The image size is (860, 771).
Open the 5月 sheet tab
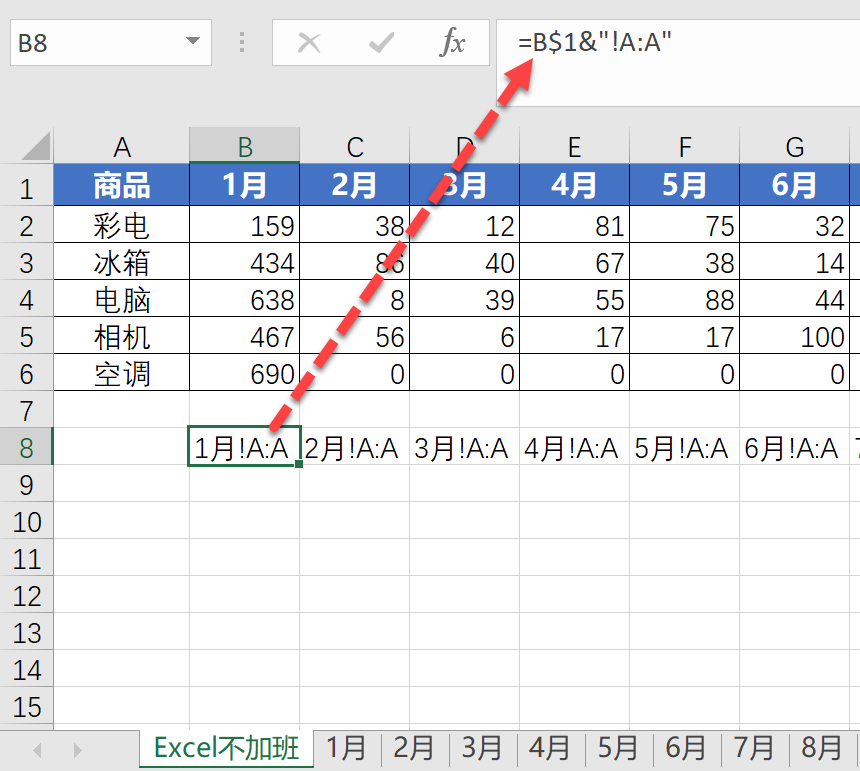(618, 749)
